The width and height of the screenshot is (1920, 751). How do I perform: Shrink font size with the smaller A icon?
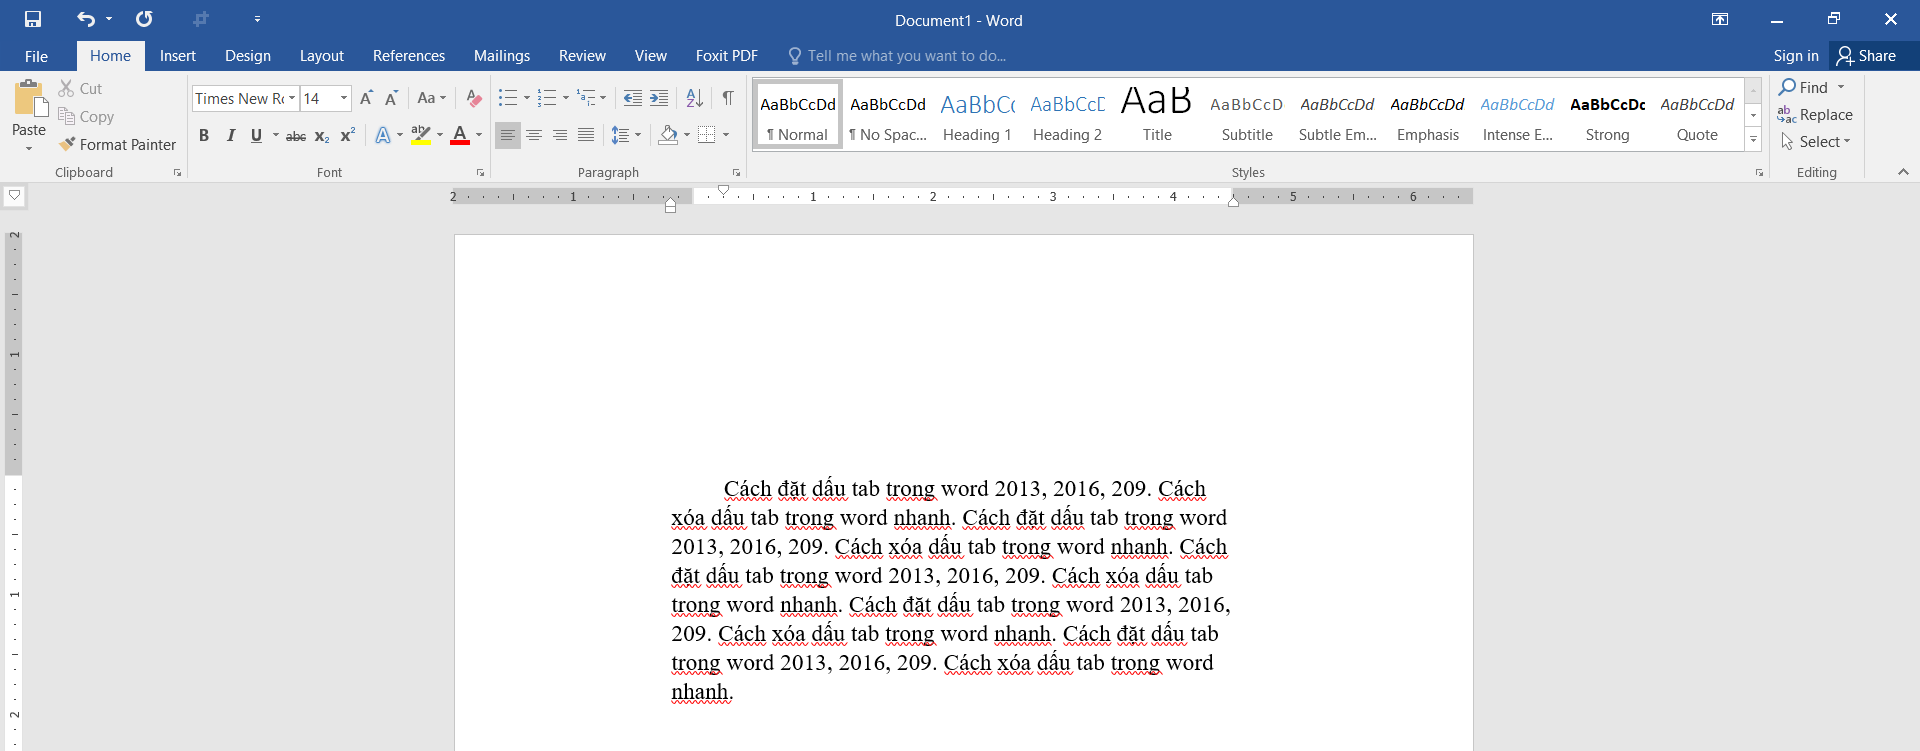pos(392,98)
